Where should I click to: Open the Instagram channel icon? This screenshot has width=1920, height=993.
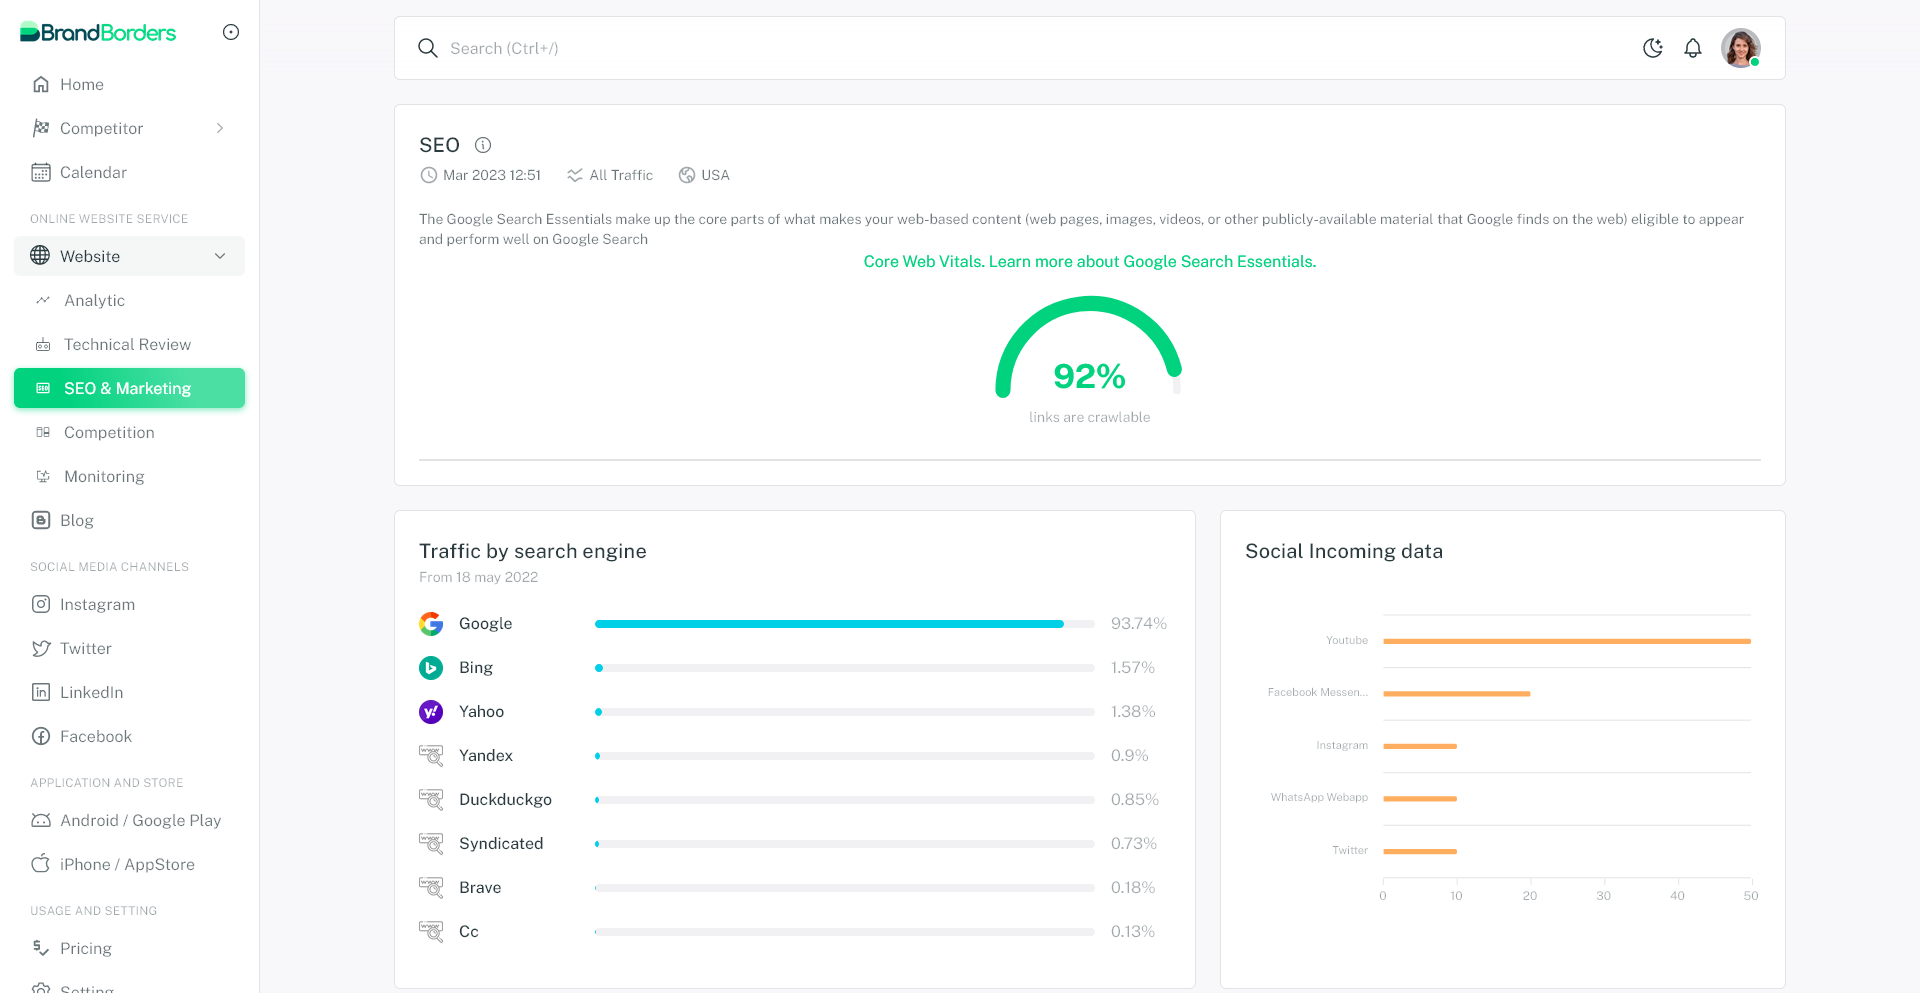(x=41, y=604)
